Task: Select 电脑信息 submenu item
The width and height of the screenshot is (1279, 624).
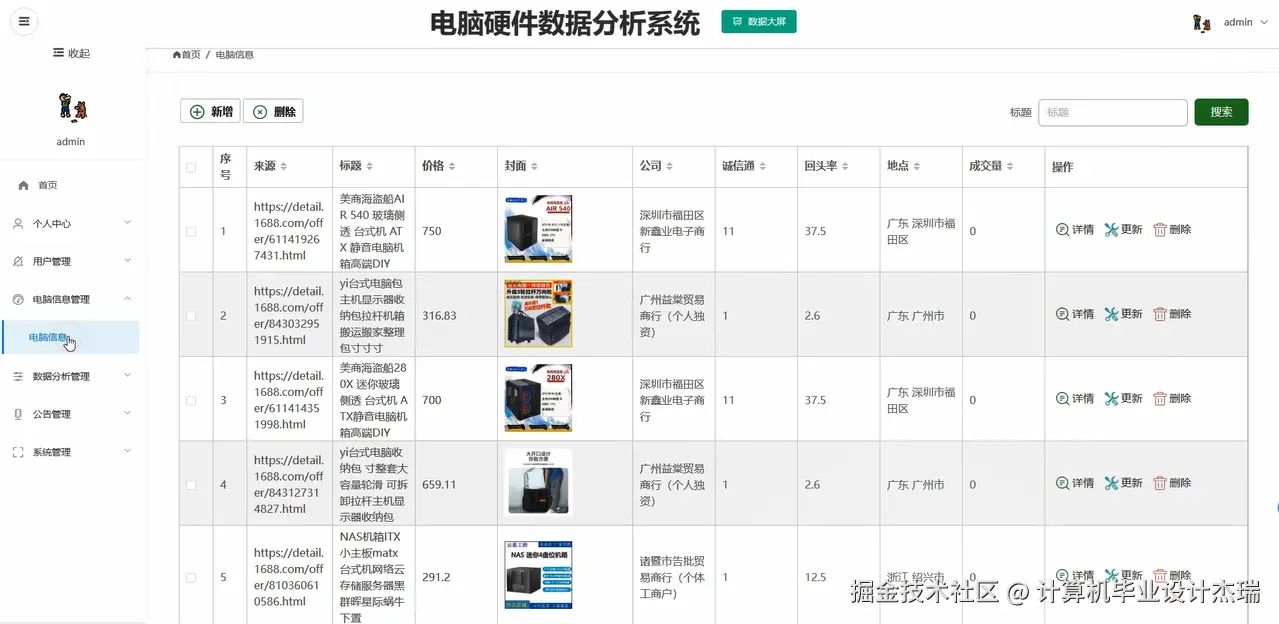Action: click(70, 337)
